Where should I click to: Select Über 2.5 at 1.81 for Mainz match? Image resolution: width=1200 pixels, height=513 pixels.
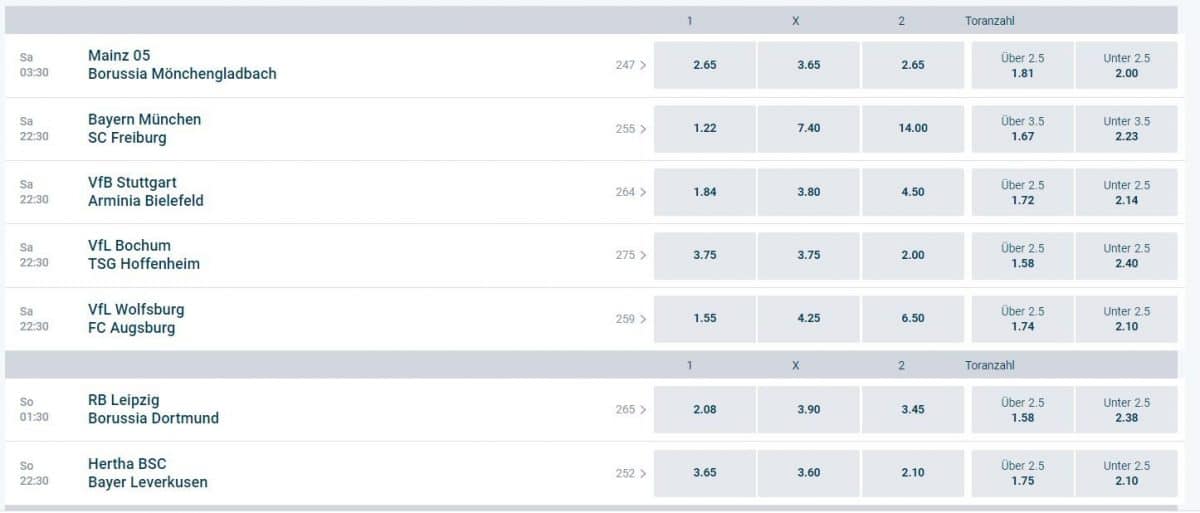coord(1022,65)
